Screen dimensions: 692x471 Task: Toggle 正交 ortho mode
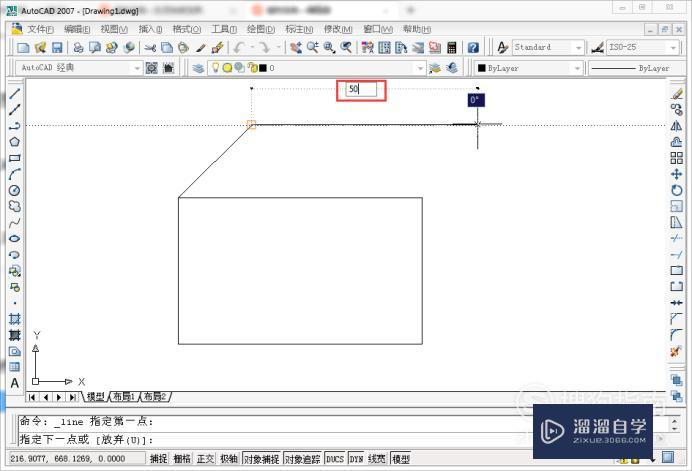(205, 459)
